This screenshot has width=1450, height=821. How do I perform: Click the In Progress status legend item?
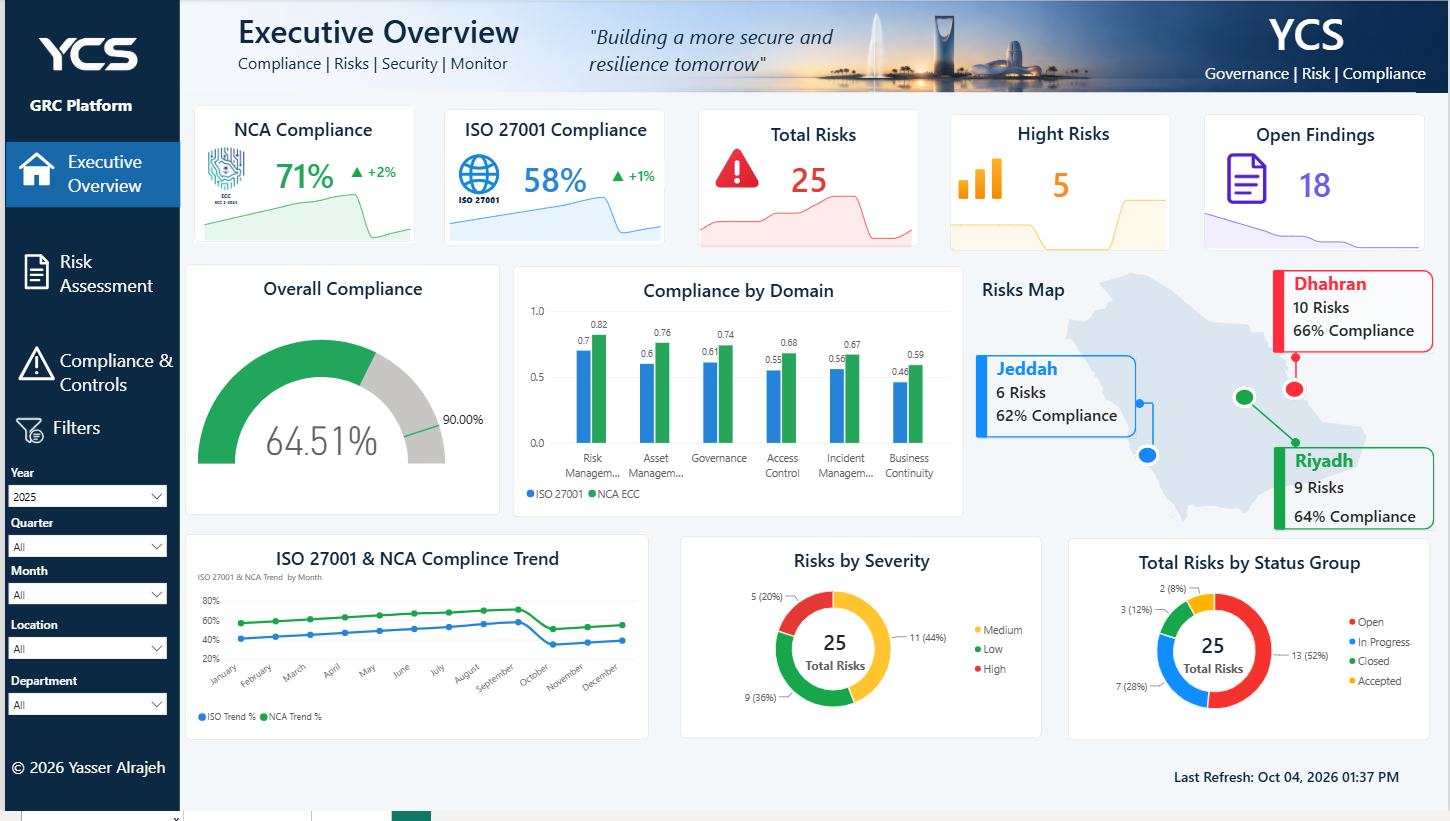point(1379,642)
